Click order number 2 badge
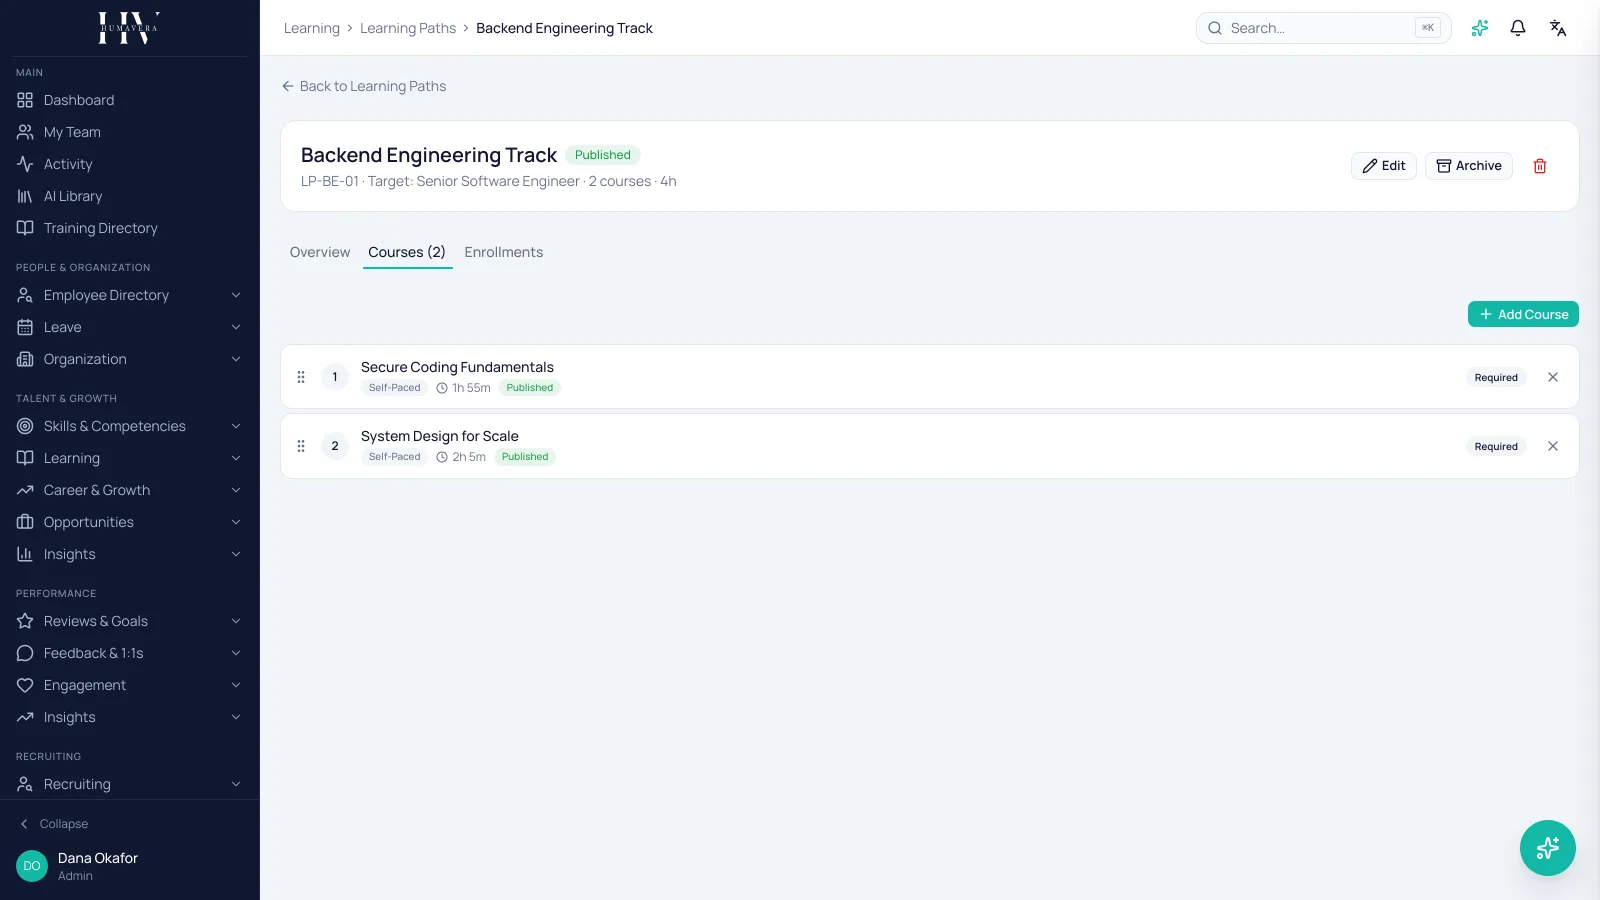 click(x=335, y=446)
